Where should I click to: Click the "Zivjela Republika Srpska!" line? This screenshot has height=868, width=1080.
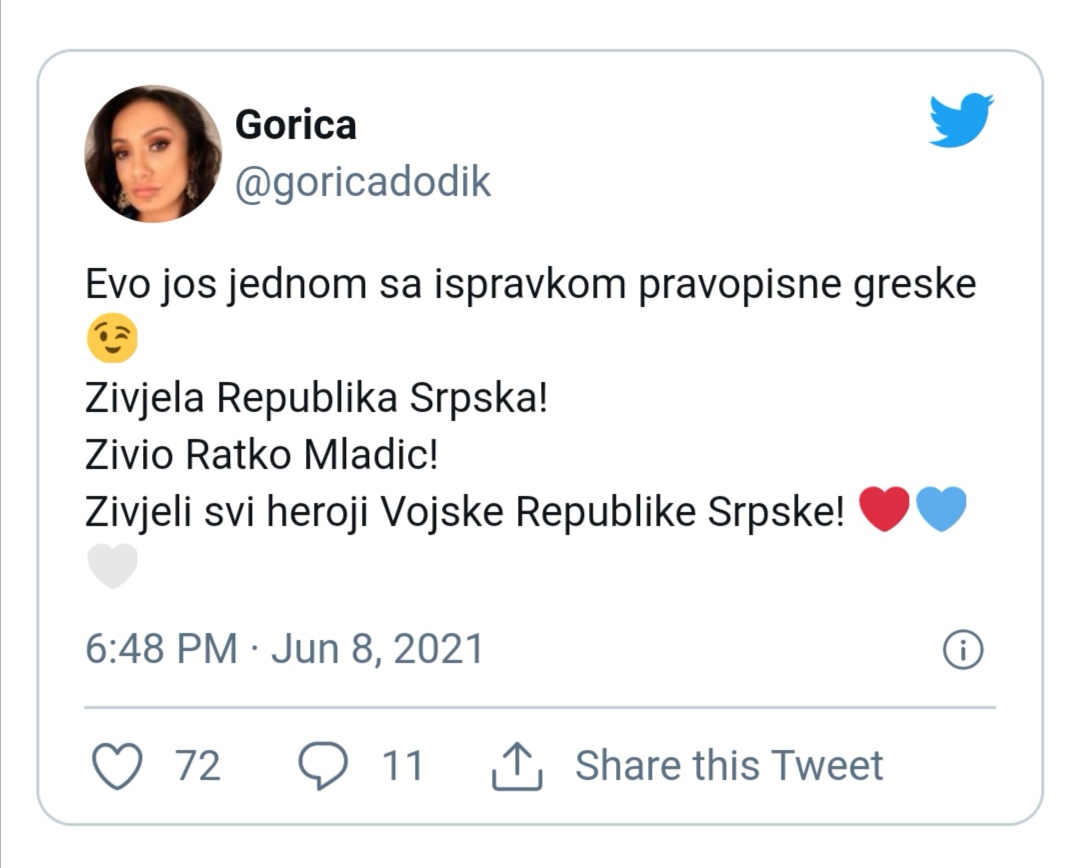(316, 399)
